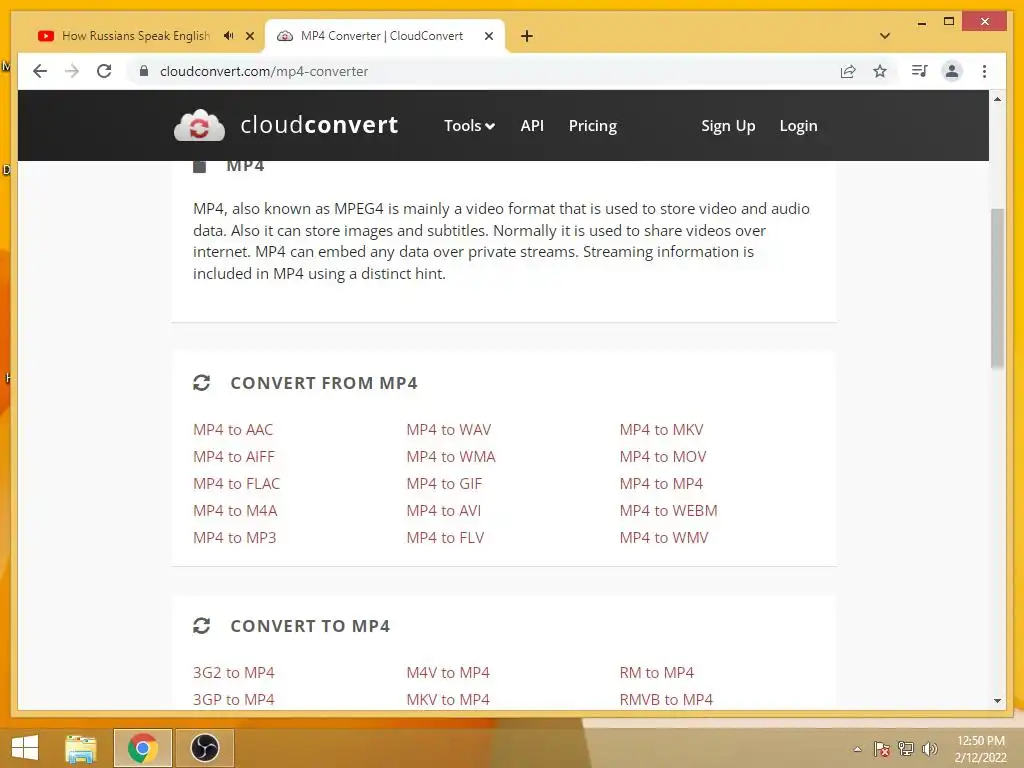Screen dimensions: 1024x768
Task: Open the tab search chevron
Action: 885,36
